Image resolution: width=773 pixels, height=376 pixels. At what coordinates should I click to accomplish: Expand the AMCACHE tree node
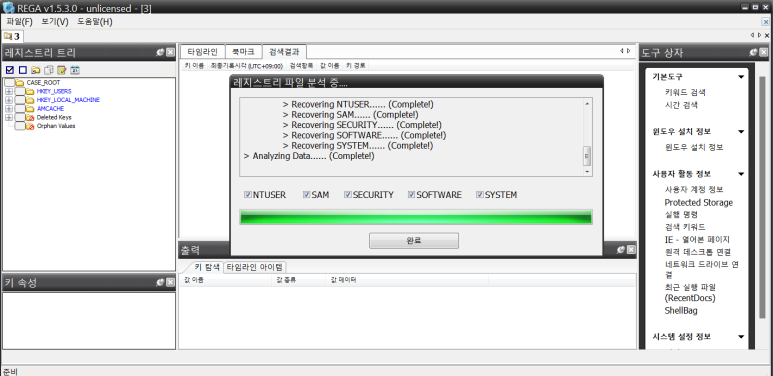(x=9, y=109)
